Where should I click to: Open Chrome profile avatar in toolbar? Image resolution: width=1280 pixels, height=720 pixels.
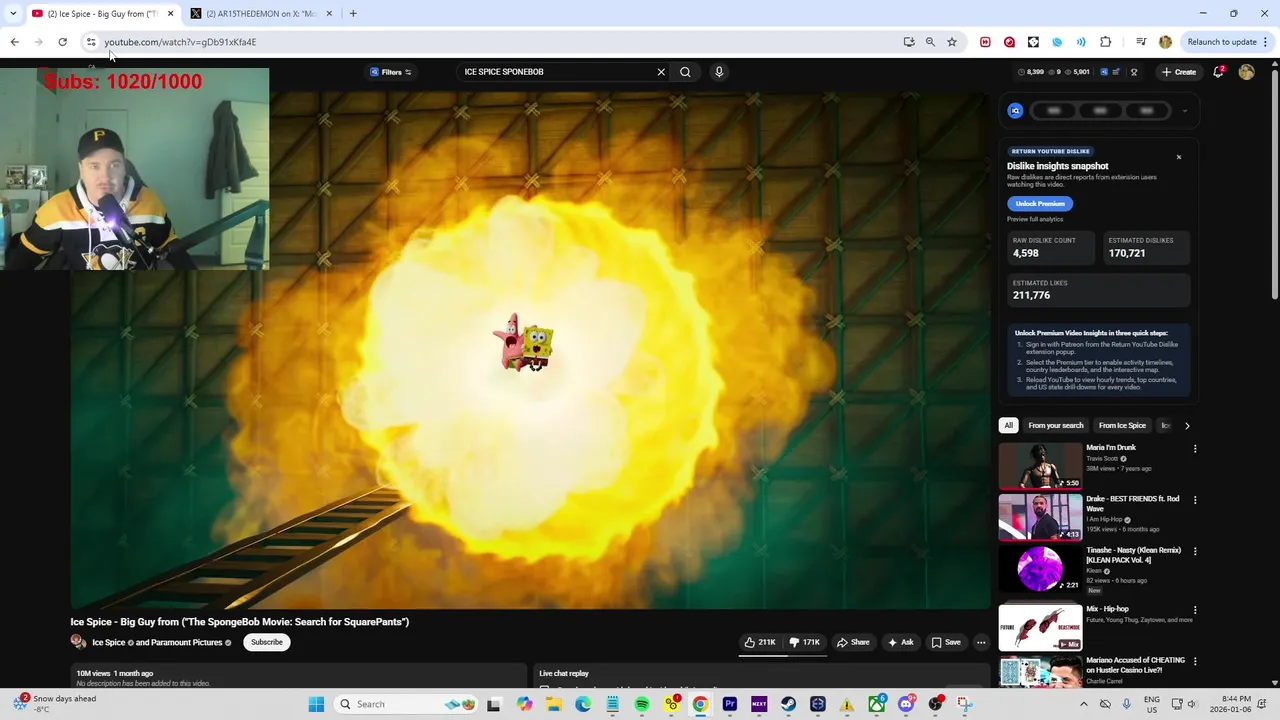(1165, 42)
